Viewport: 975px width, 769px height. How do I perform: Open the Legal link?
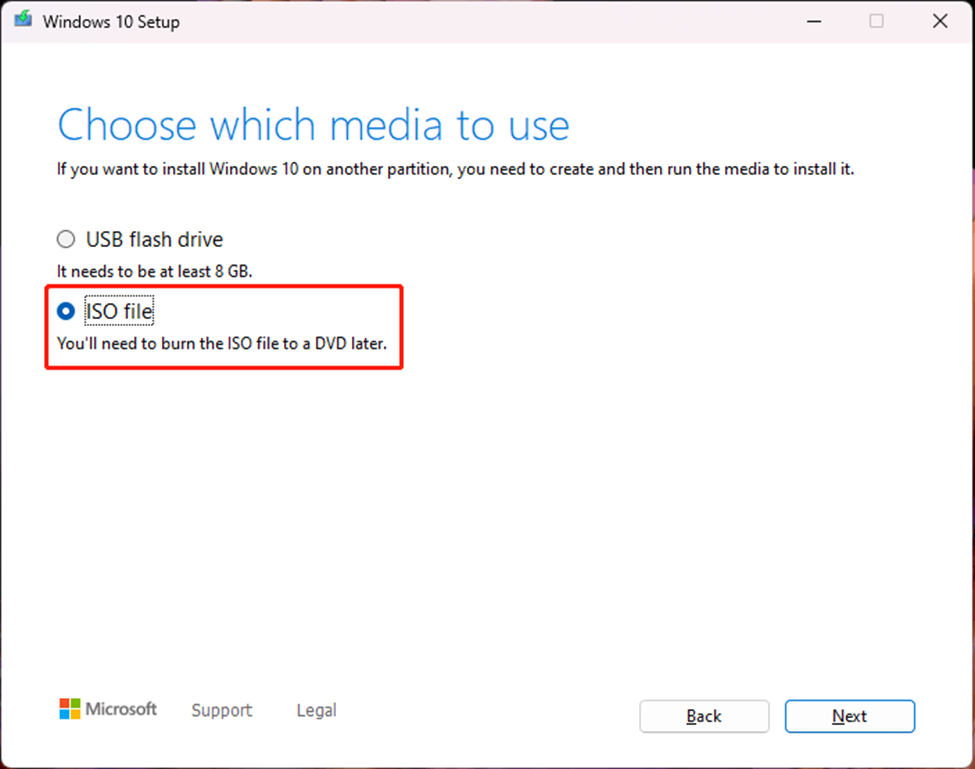click(317, 710)
